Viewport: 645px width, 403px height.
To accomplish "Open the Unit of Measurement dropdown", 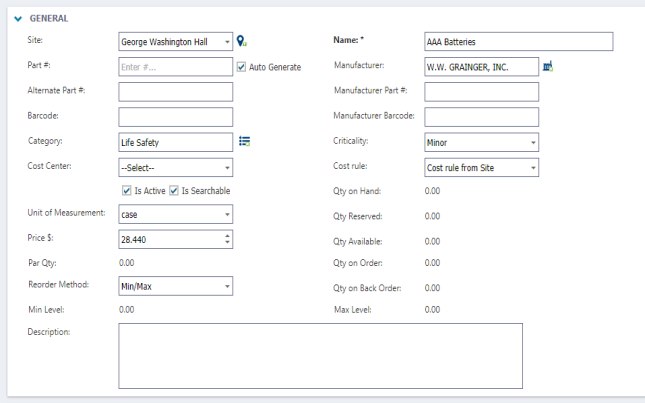I will (176, 214).
